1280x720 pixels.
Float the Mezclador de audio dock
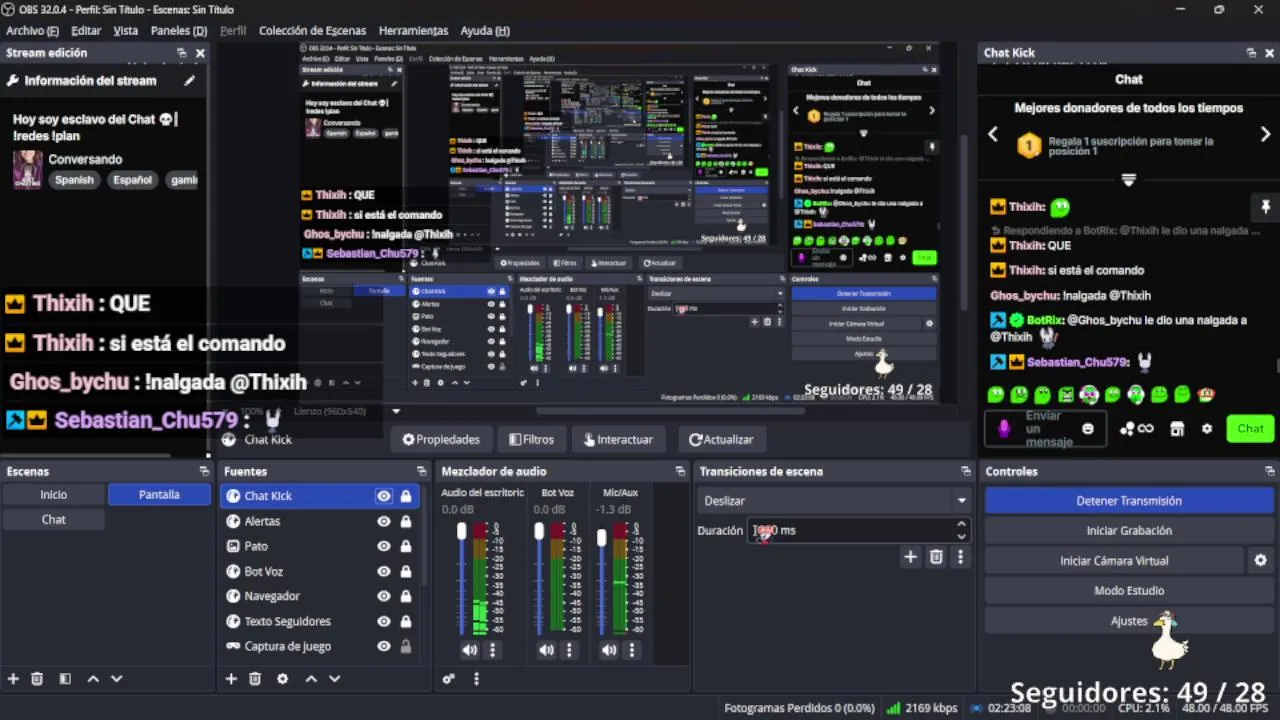(681, 471)
